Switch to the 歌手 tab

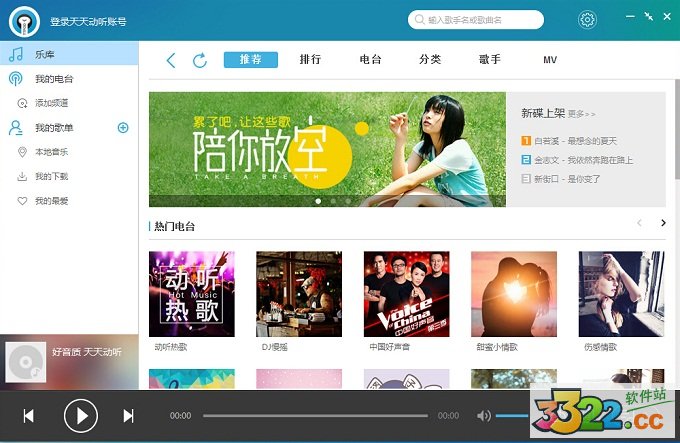click(490, 59)
